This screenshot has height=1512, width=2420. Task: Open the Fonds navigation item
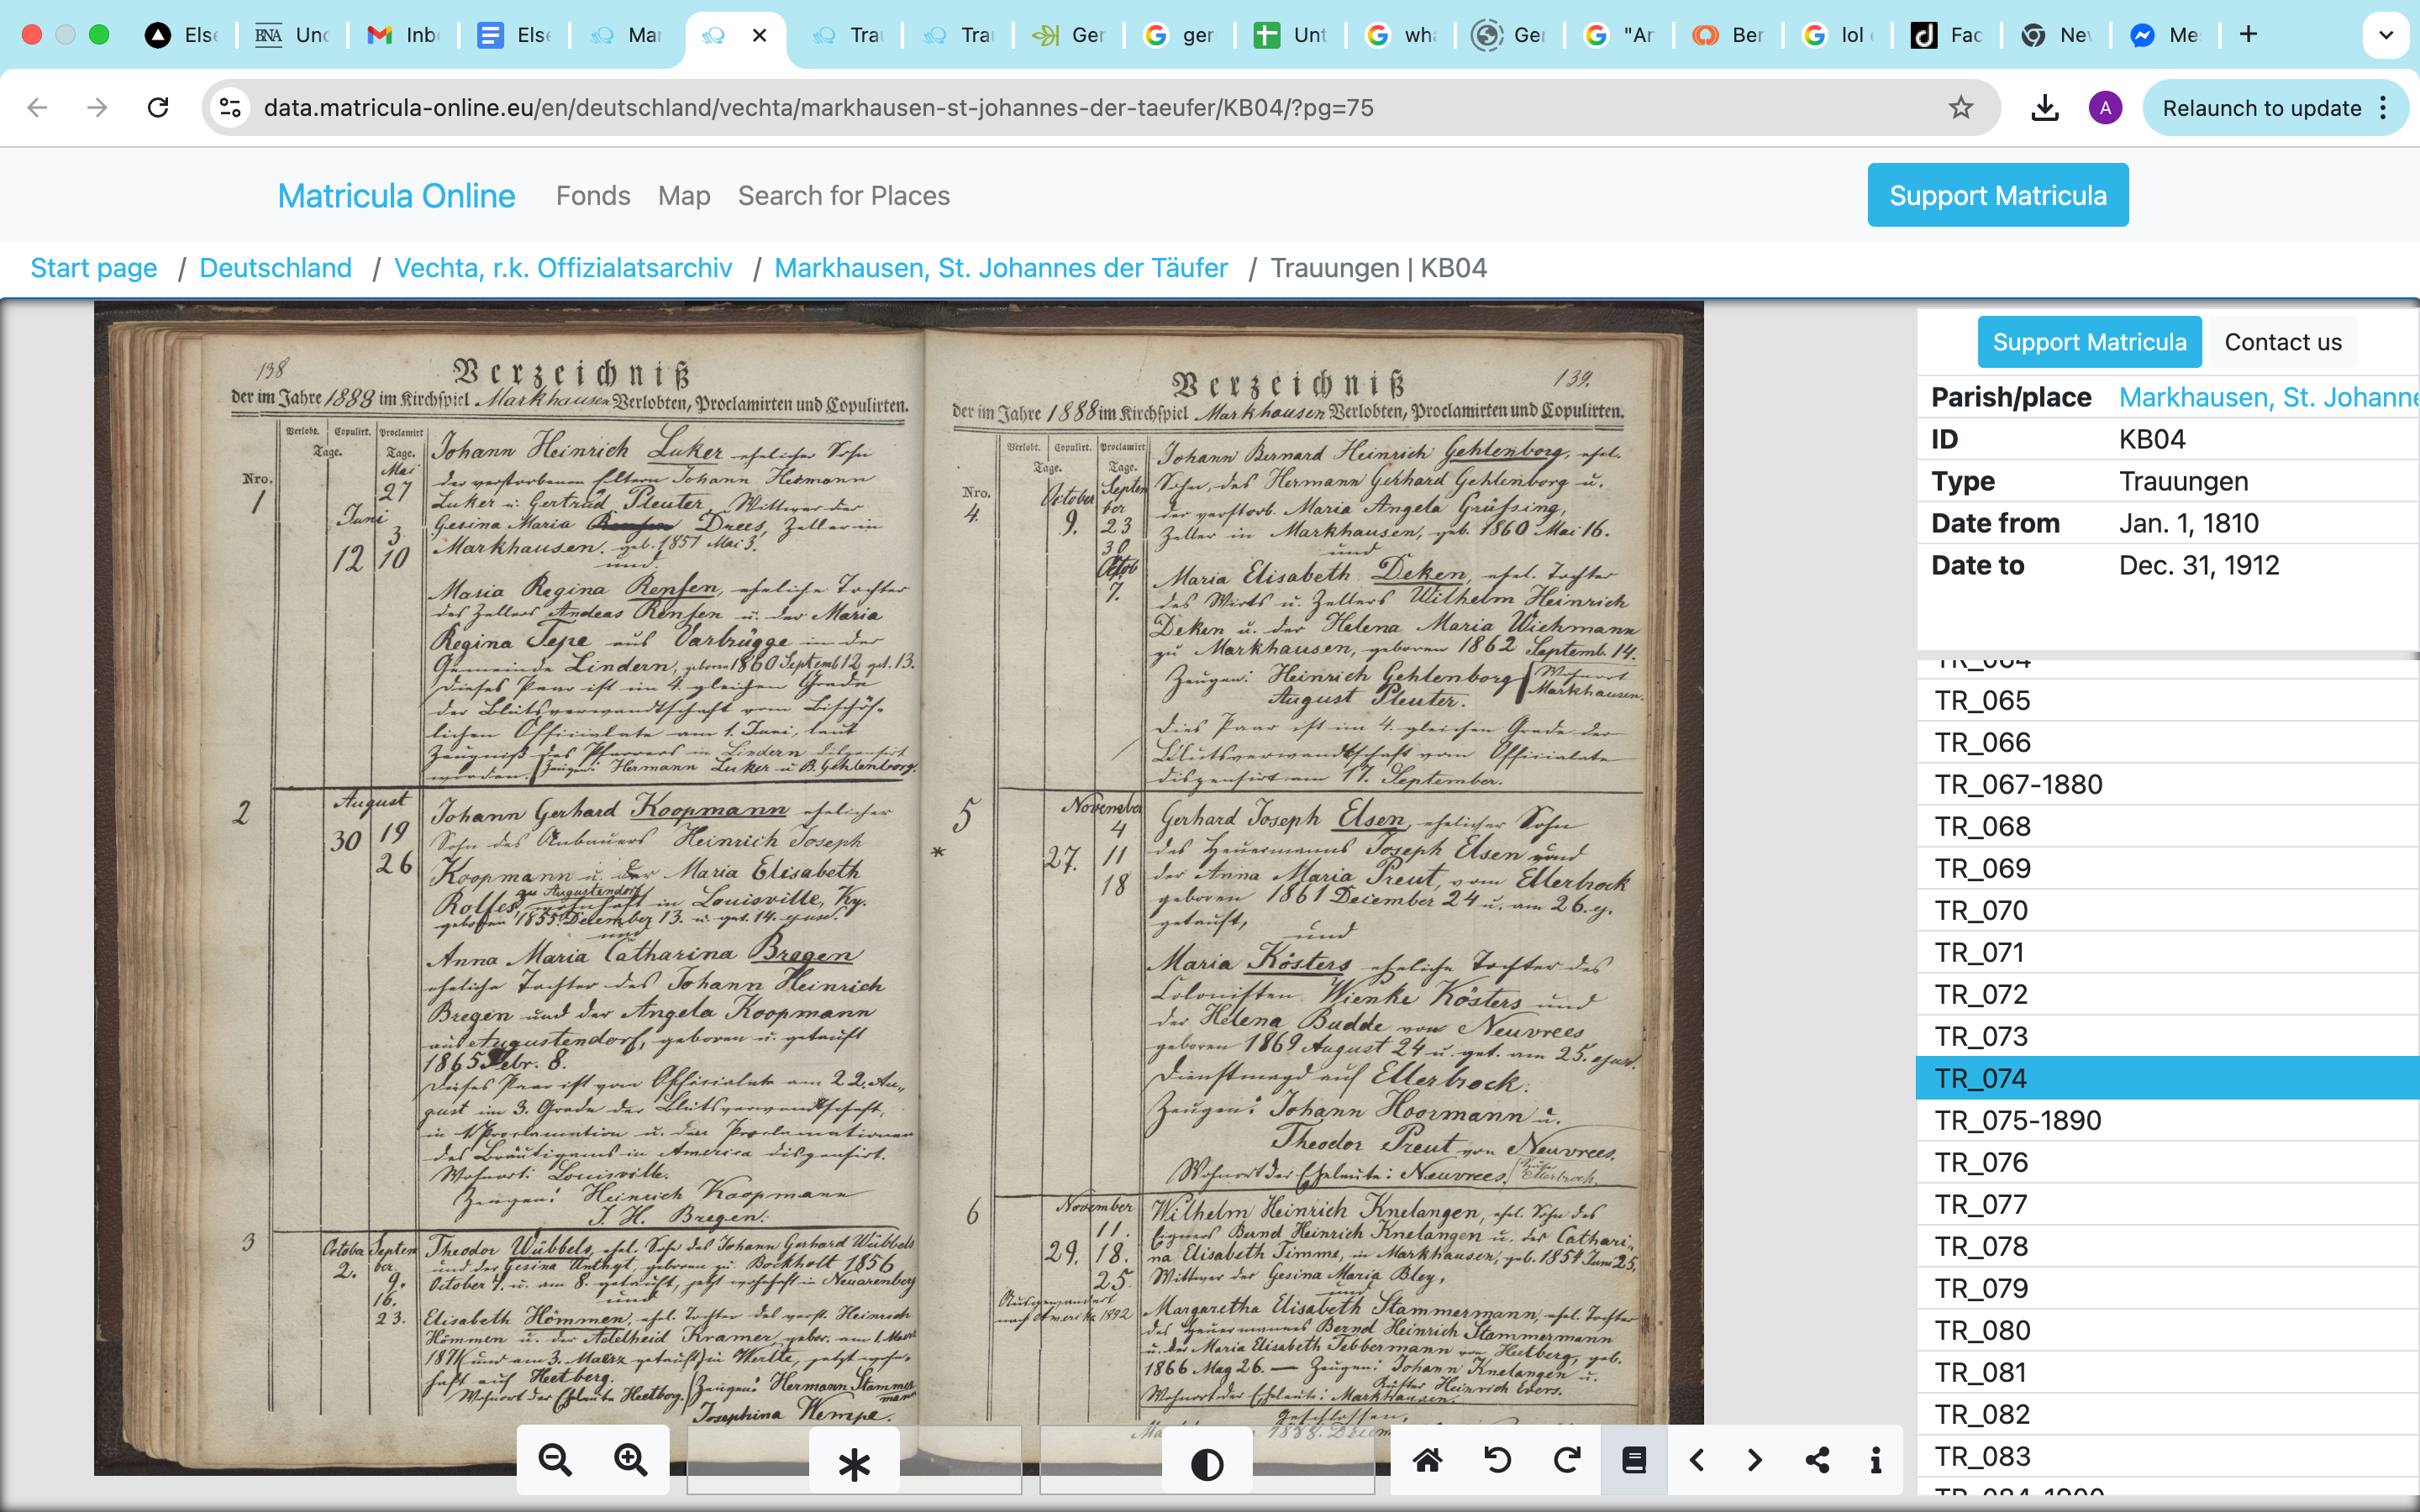click(x=593, y=195)
